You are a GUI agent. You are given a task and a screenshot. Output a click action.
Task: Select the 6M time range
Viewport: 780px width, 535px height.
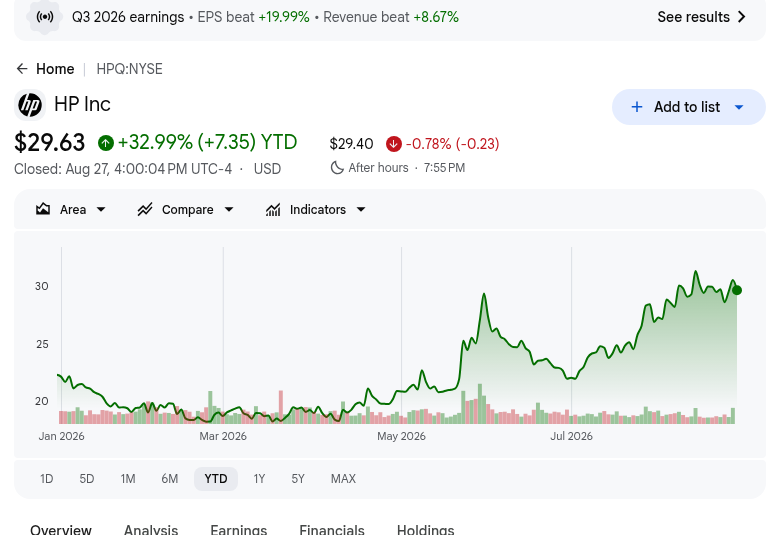pos(170,479)
